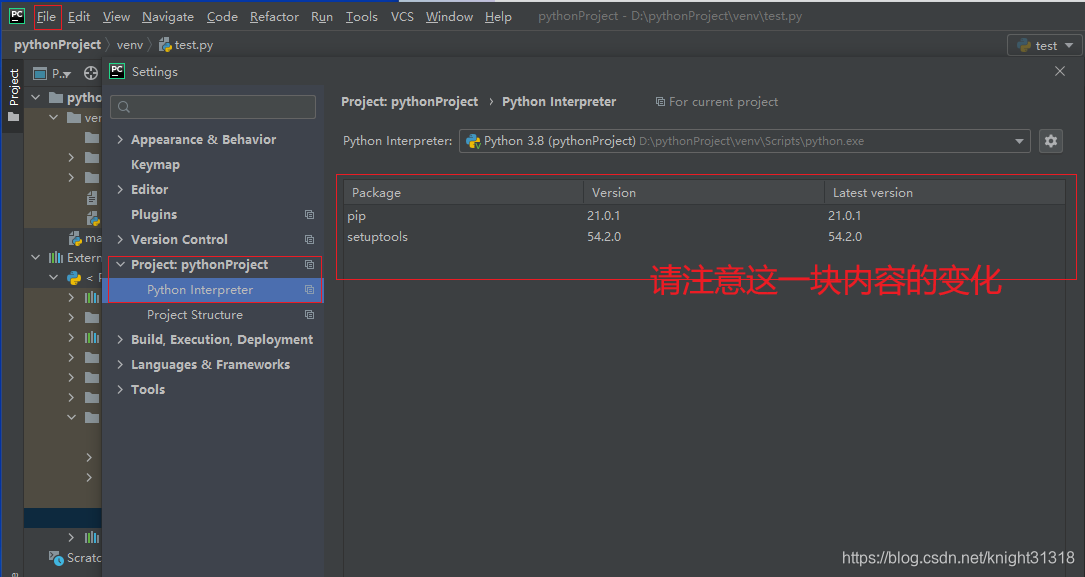Open the Window menu
Image resolution: width=1085 pixels, height=577 pixels.
[x=449, y=17]
